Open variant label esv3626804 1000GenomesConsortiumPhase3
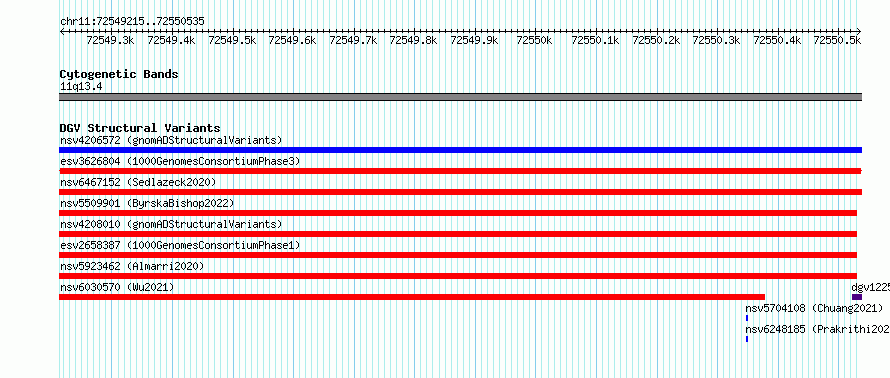Image resolution: width=890 pixels, height=378 pixels. pyautogui.click(x=180, y=161)
